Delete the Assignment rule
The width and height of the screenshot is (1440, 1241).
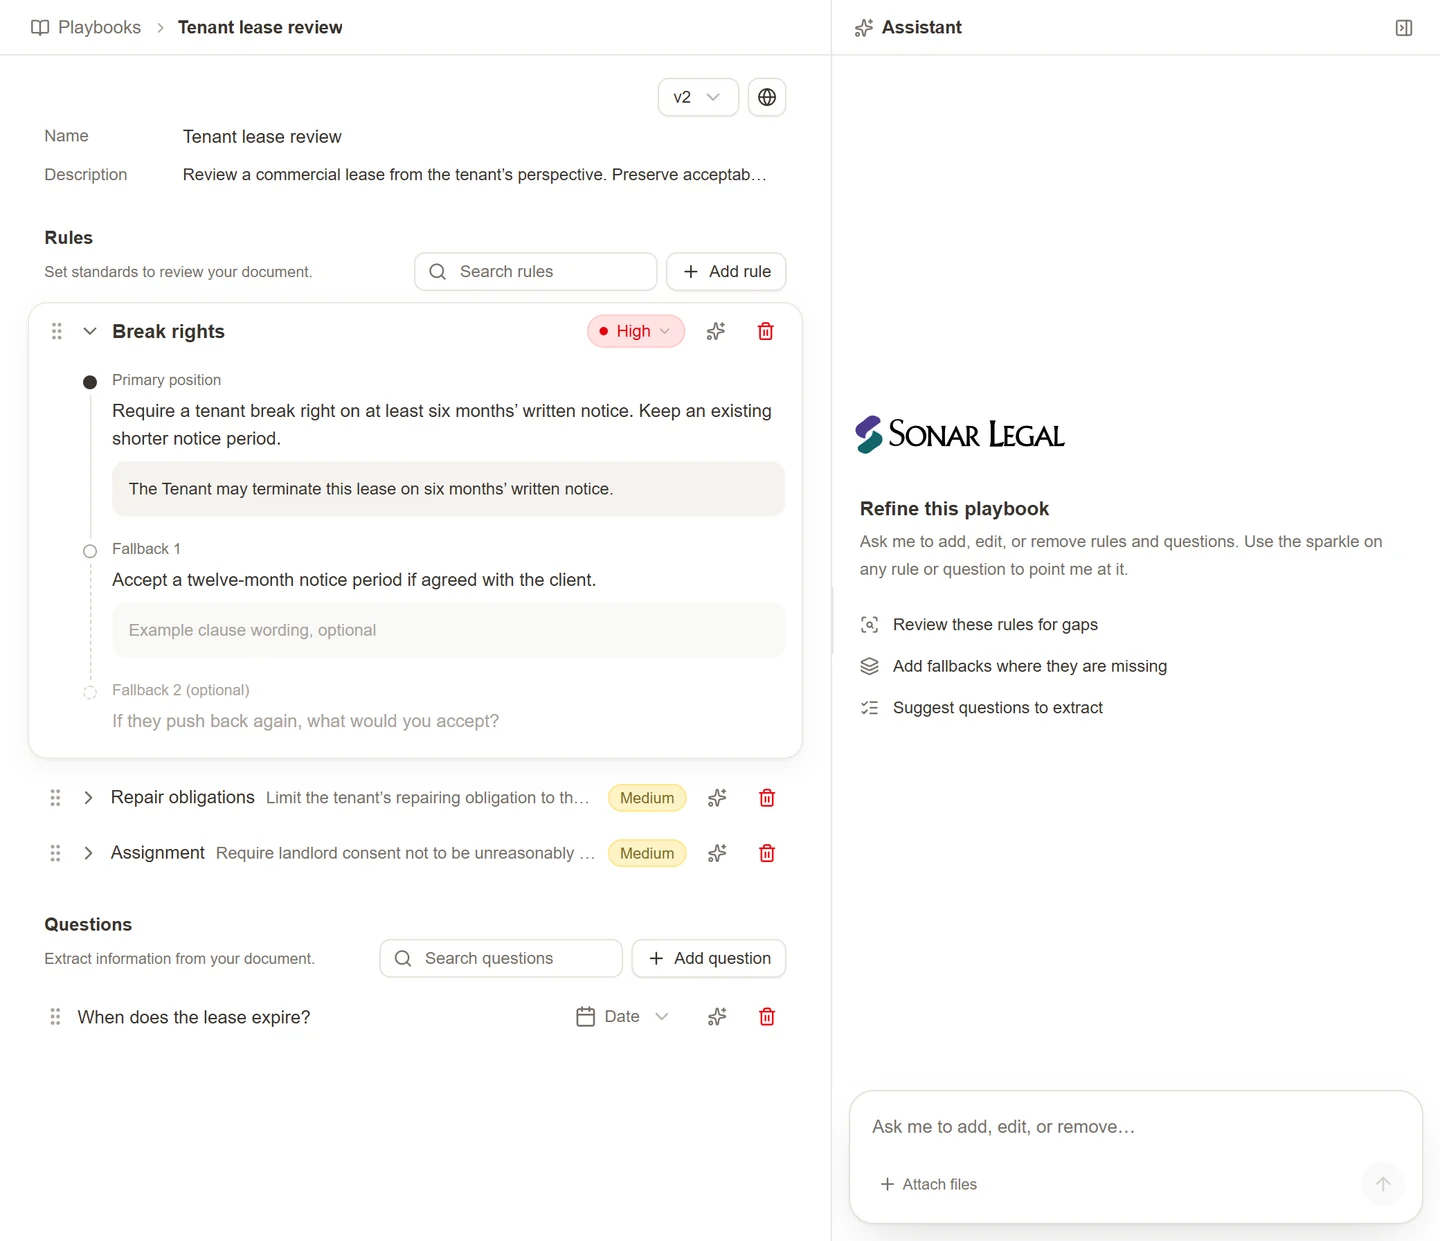767,853
